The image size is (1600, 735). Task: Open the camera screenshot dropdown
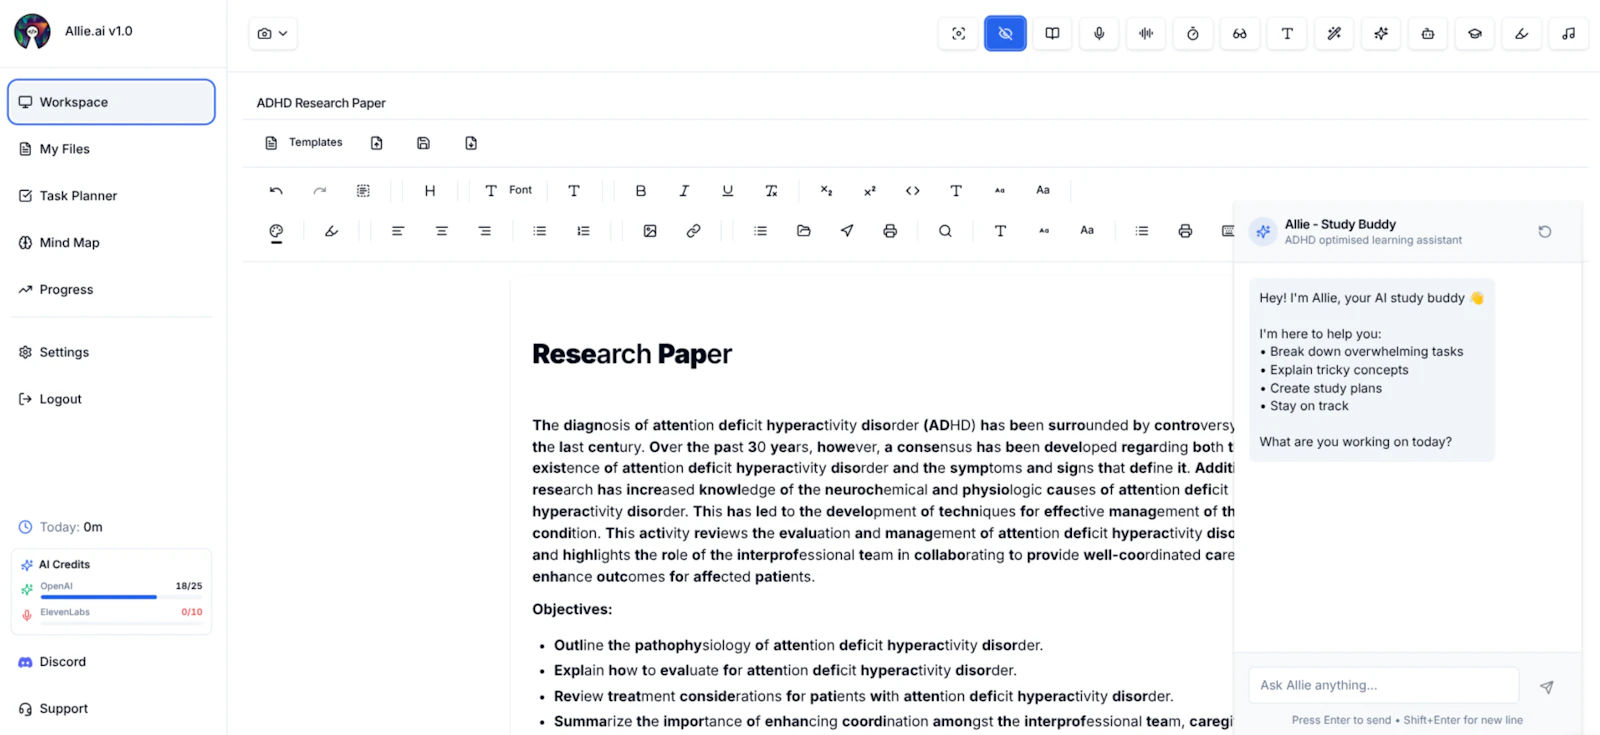click(272, 33)
